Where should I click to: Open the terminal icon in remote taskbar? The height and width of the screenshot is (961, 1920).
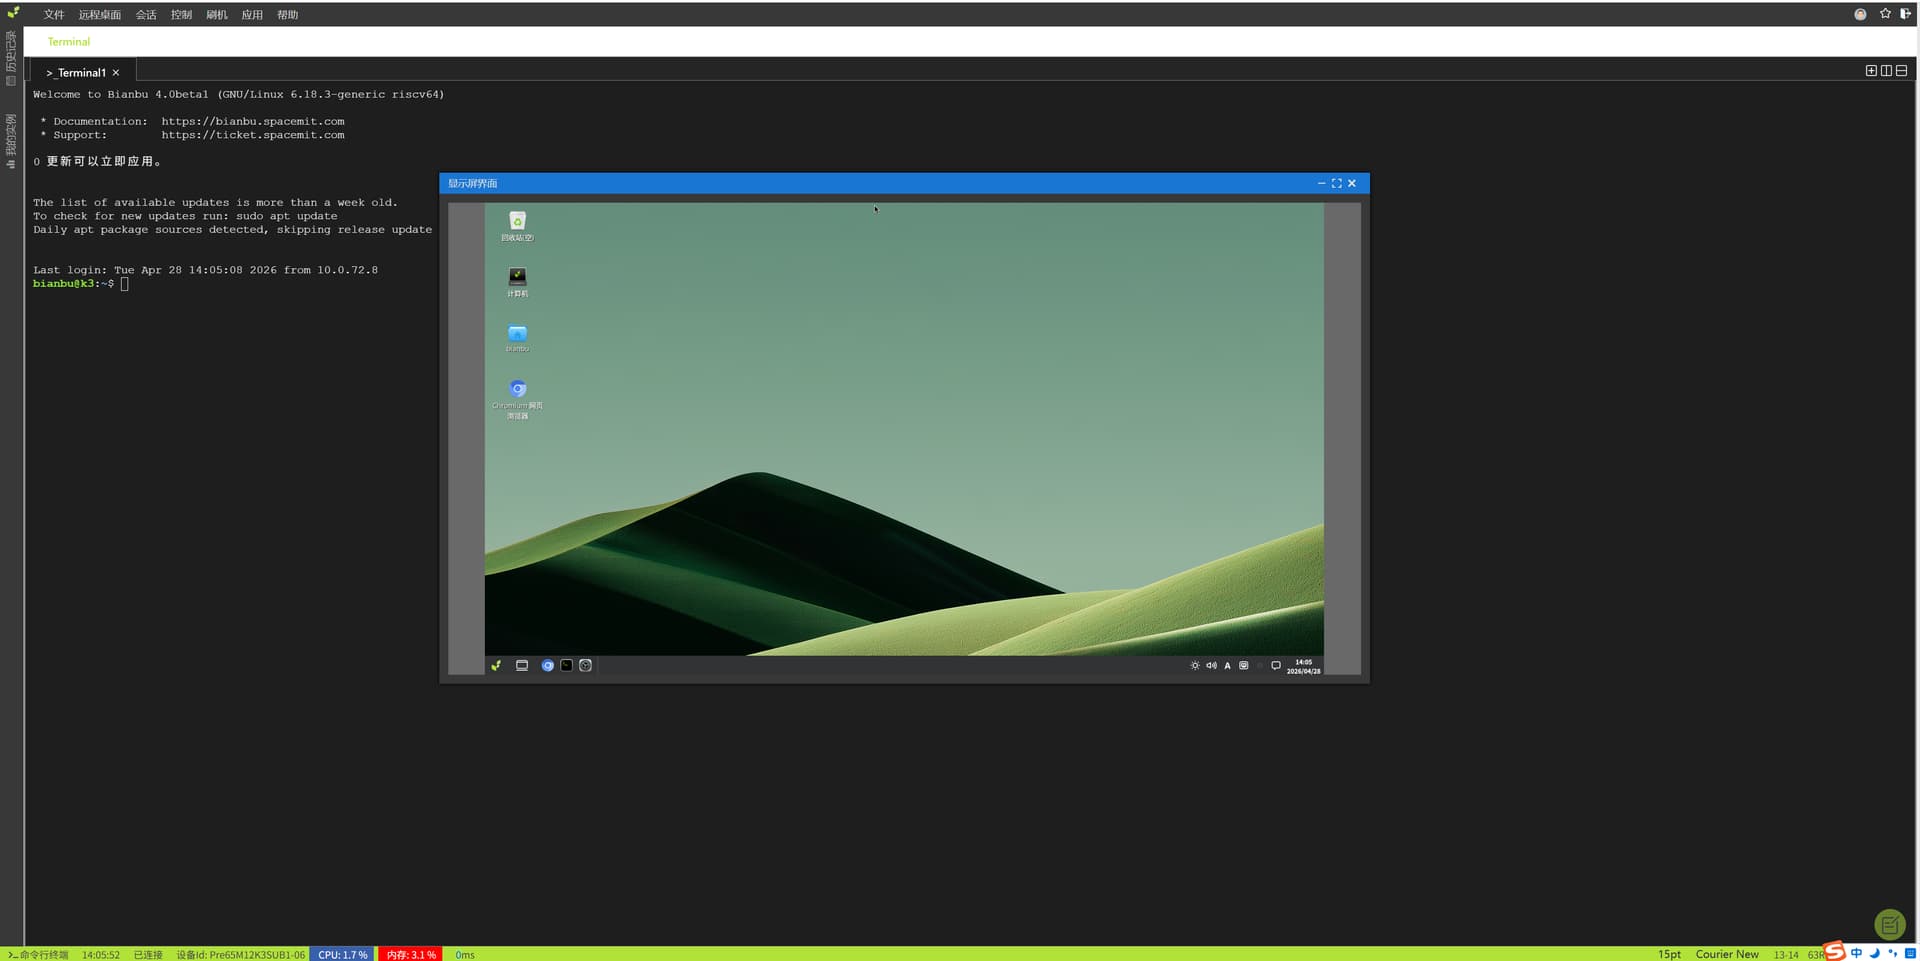(x=566, y=666)
